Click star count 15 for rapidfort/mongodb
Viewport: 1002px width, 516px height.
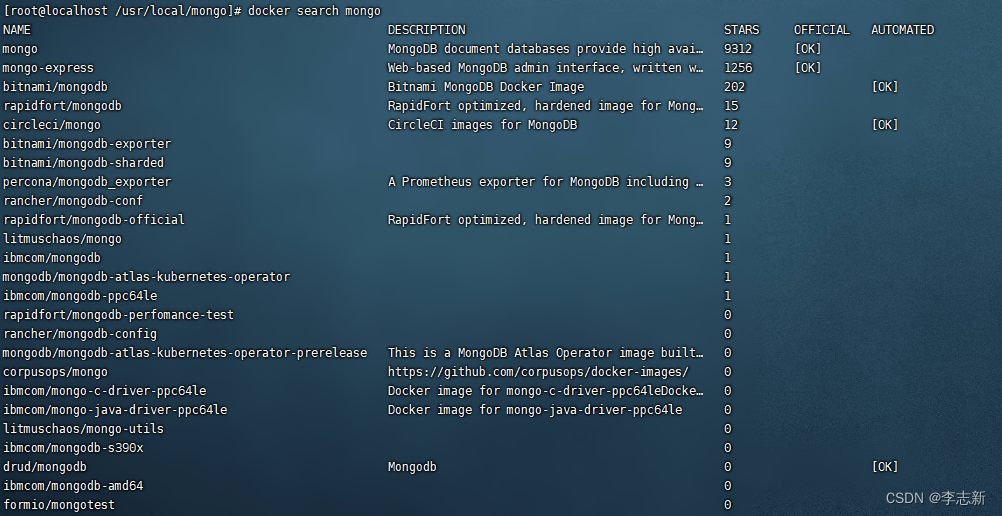731,106
